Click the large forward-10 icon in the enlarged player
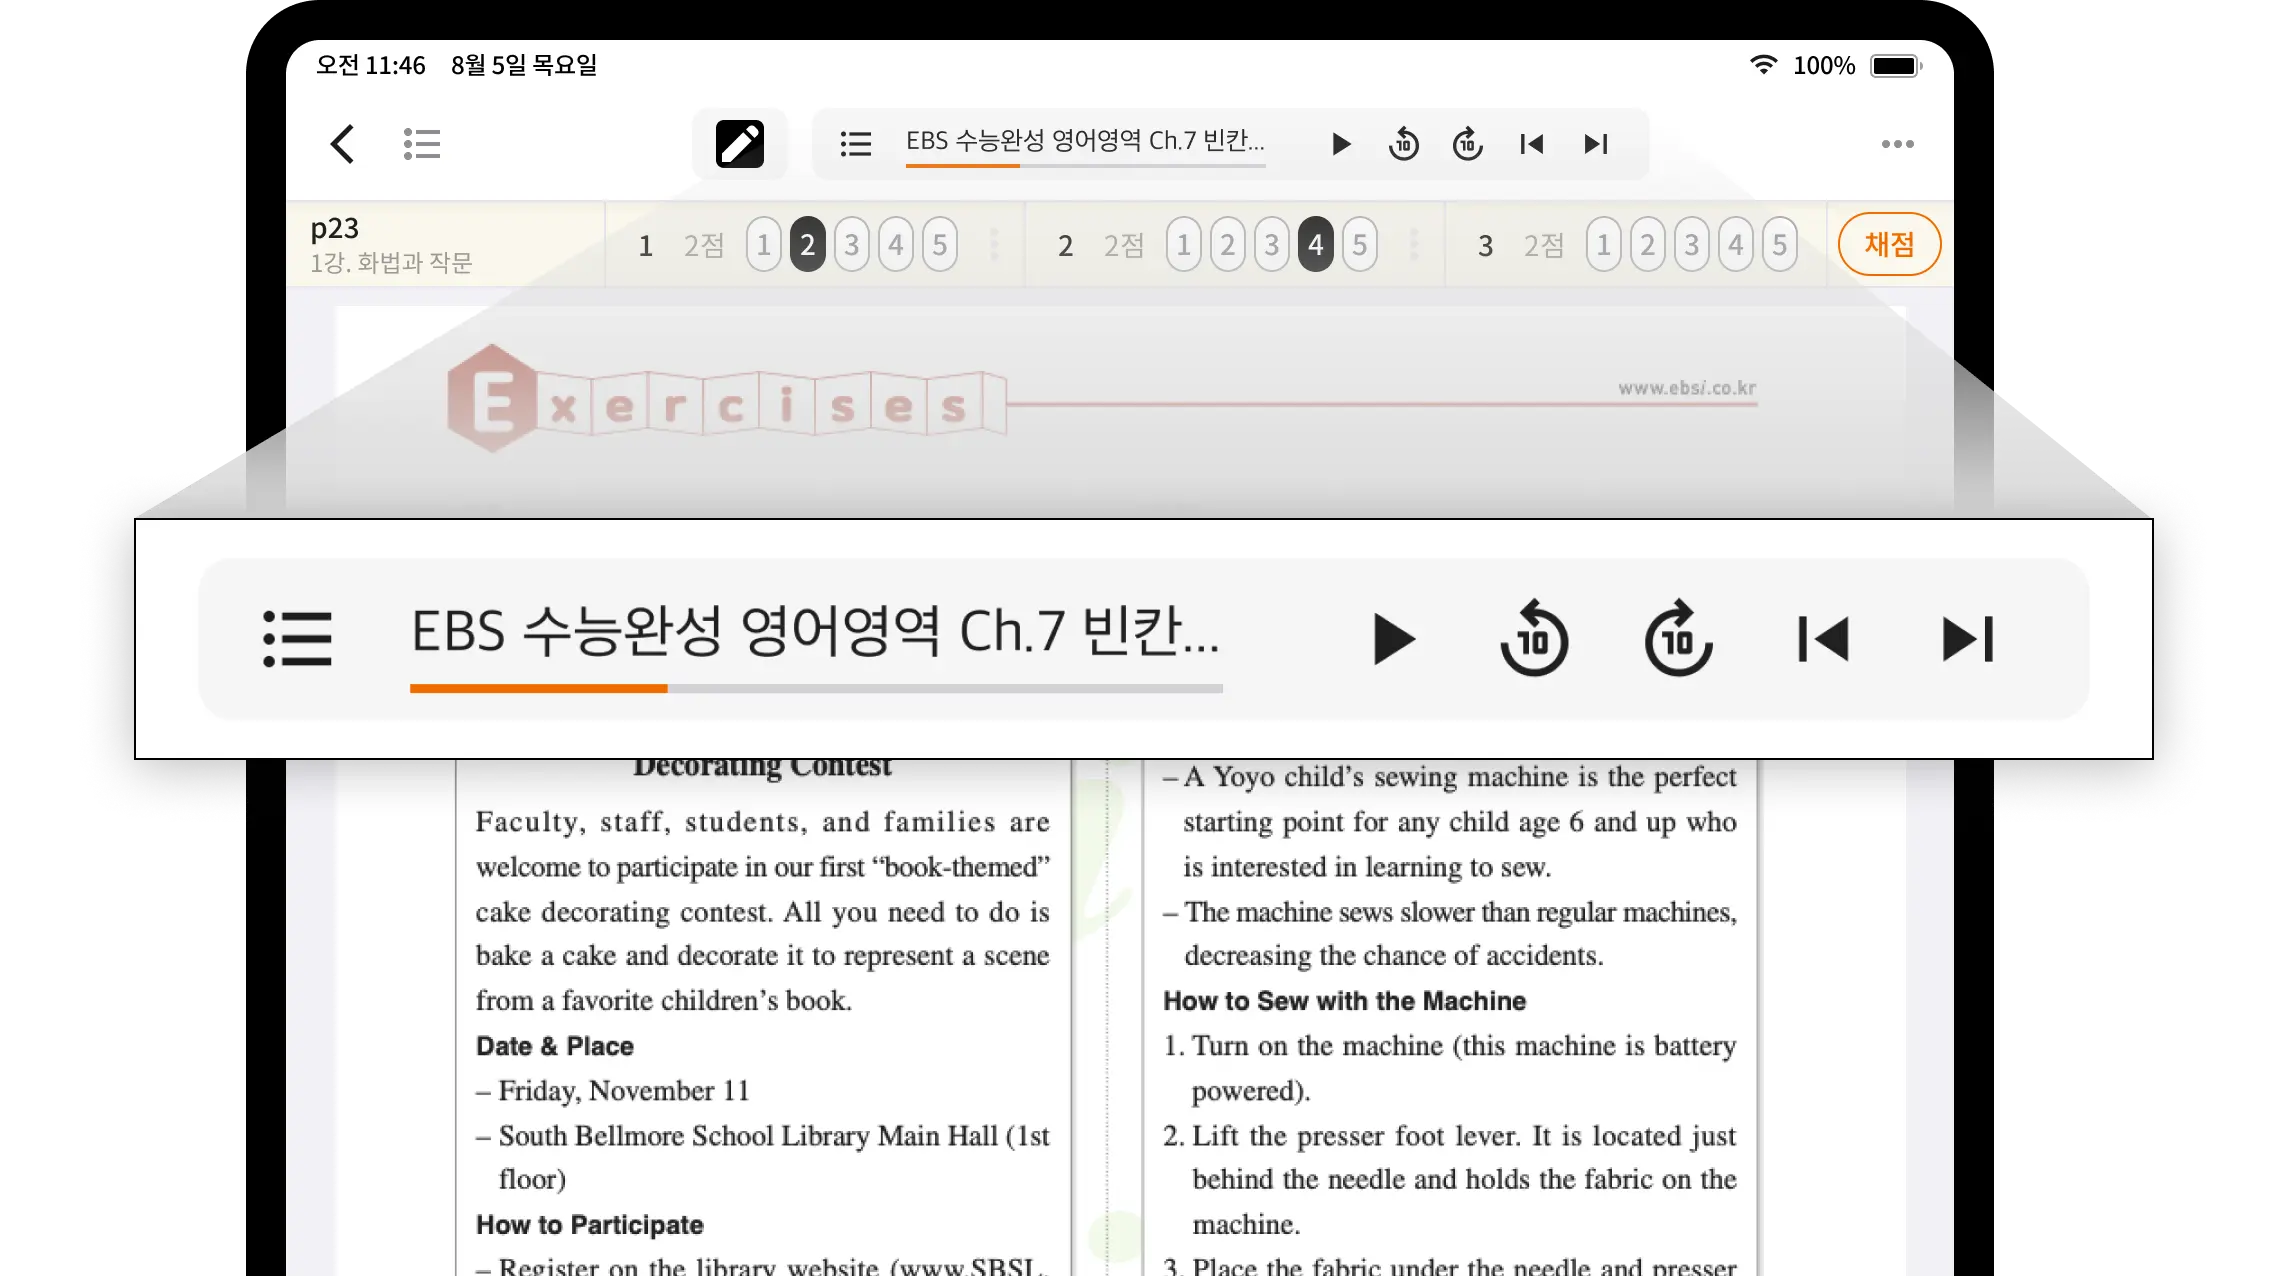 (1678, 638)
